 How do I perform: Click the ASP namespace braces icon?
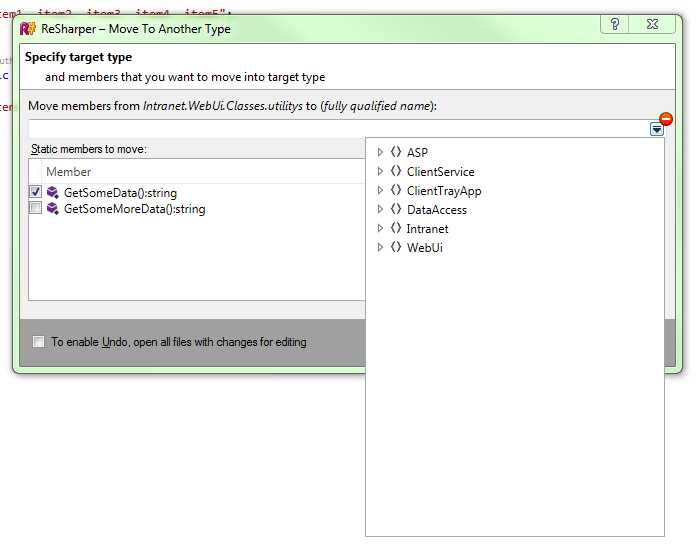coord(396,152)
